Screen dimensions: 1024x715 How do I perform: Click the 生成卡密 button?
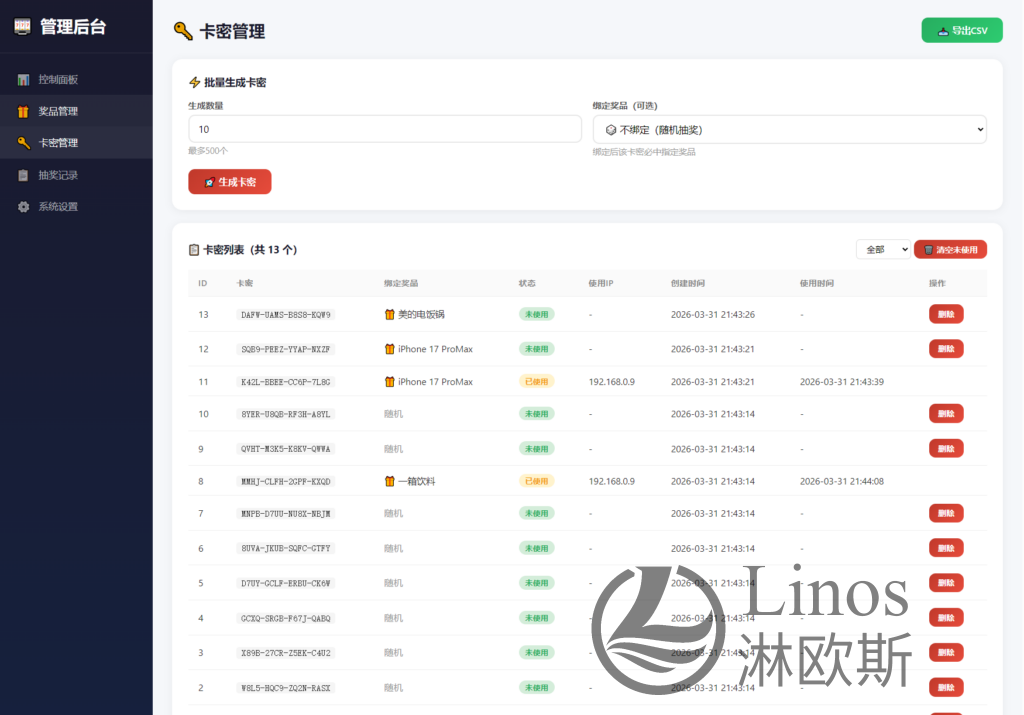[x=230, y=182]
